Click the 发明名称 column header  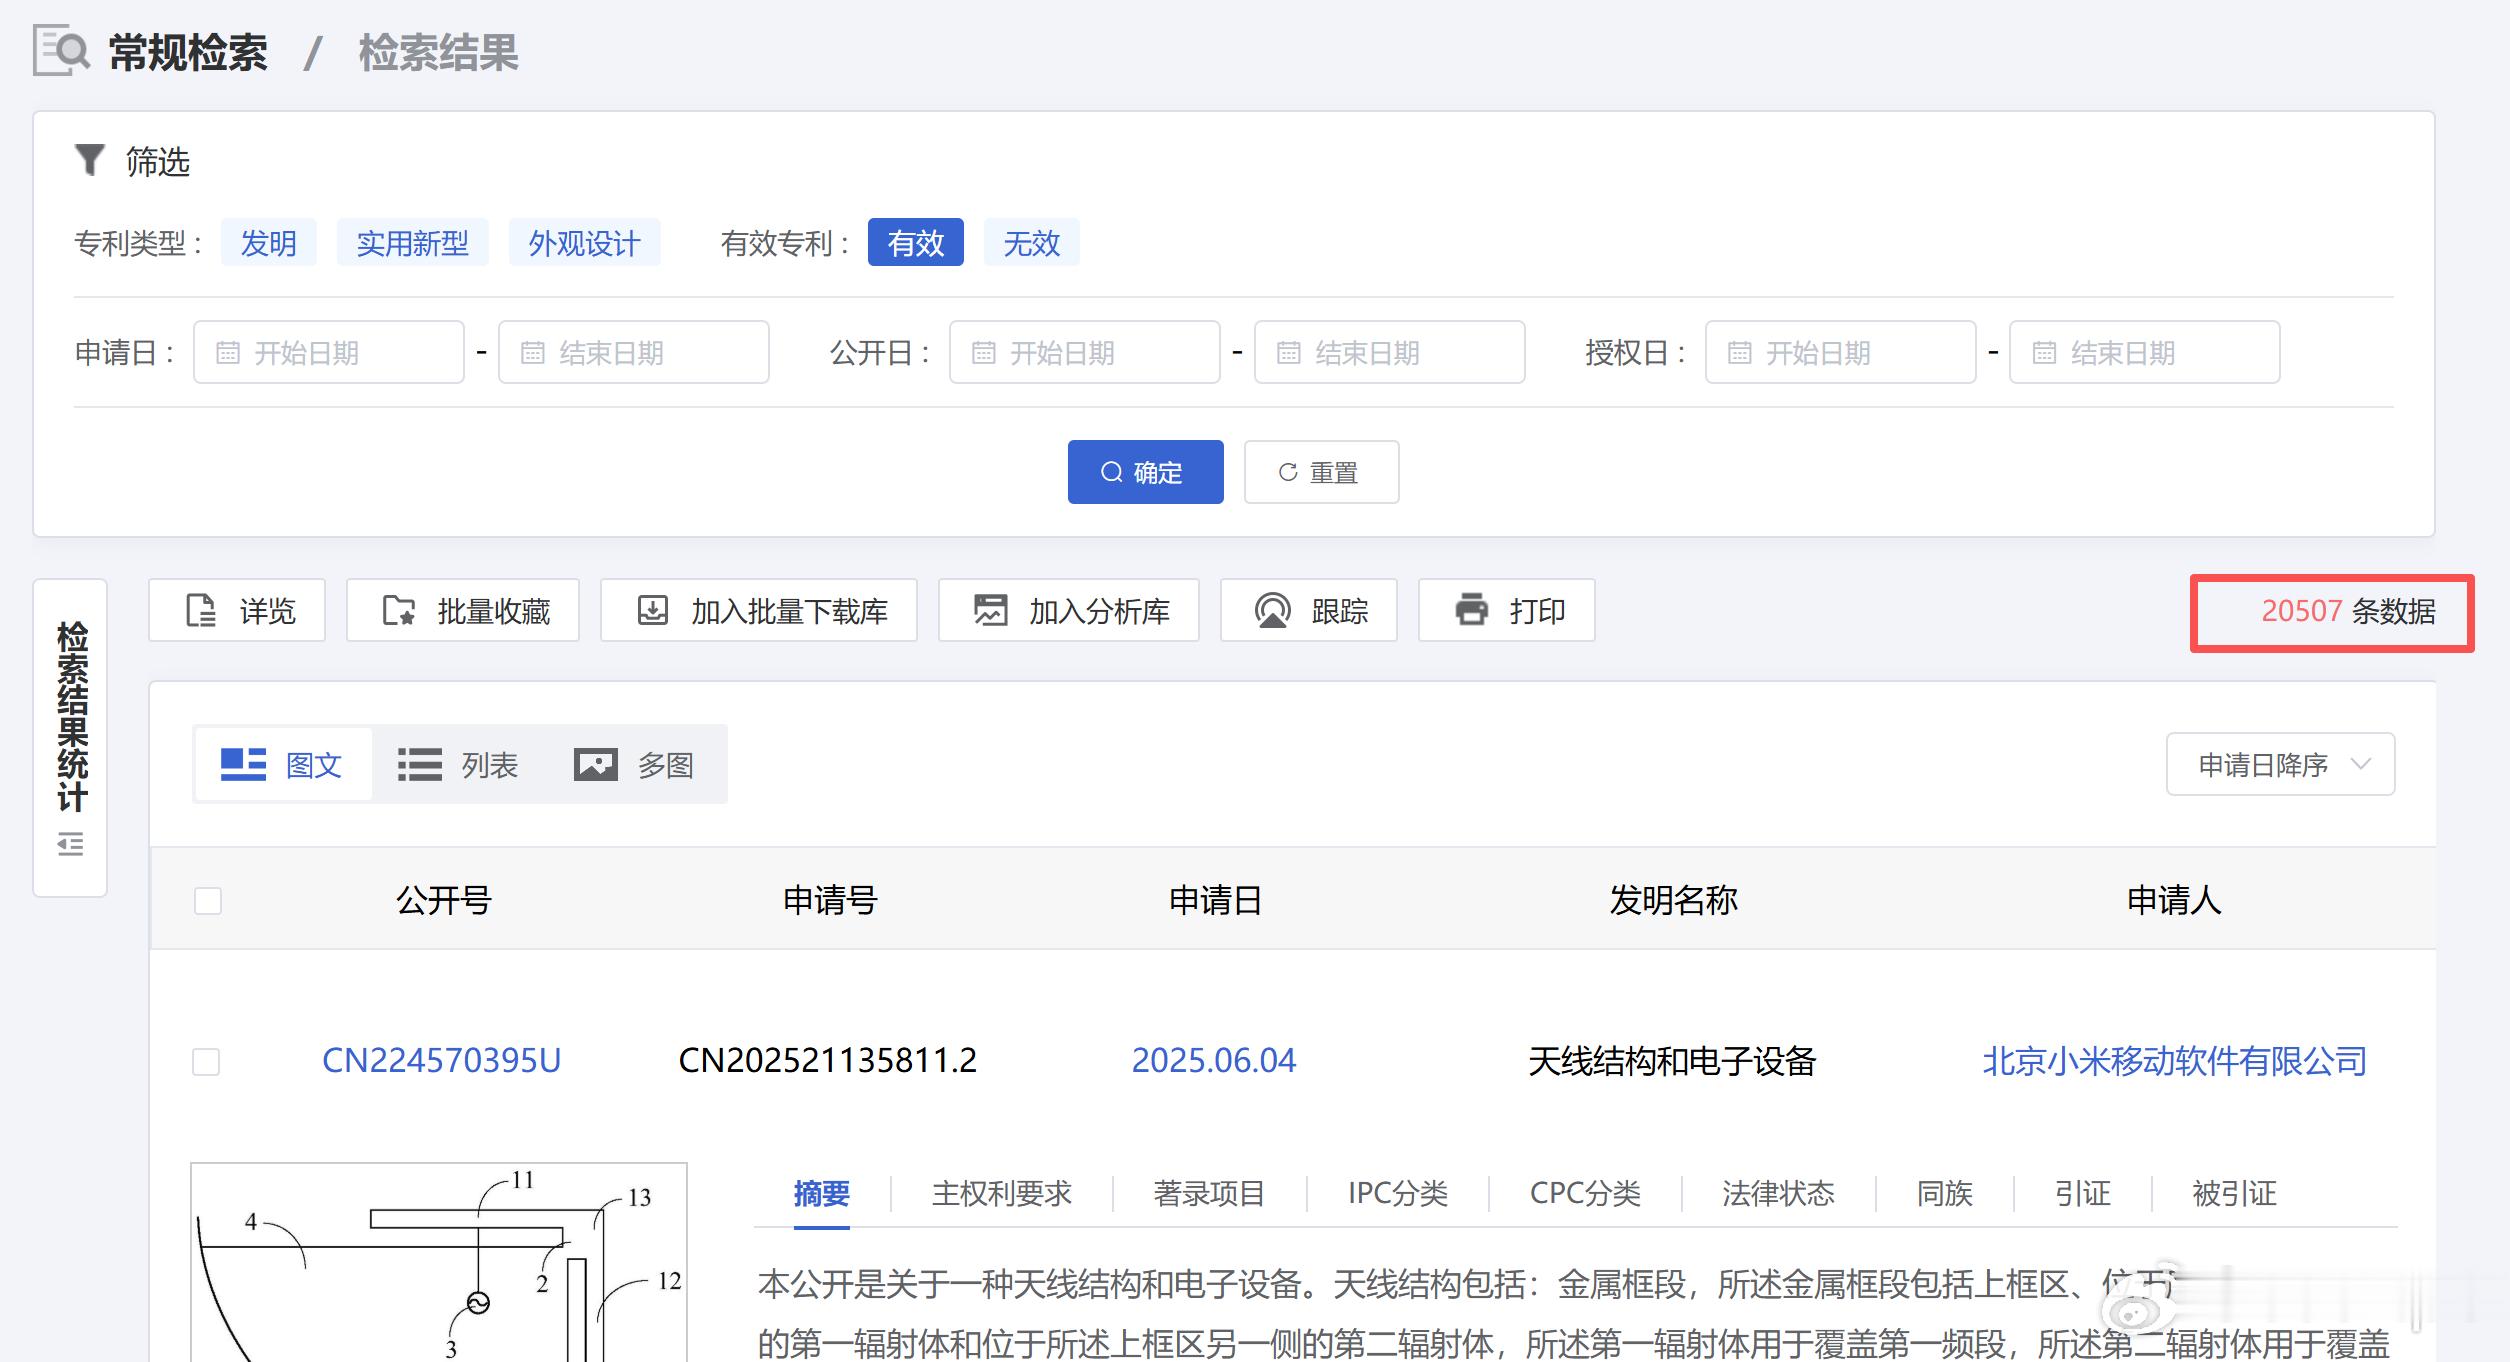point(1673,900)
